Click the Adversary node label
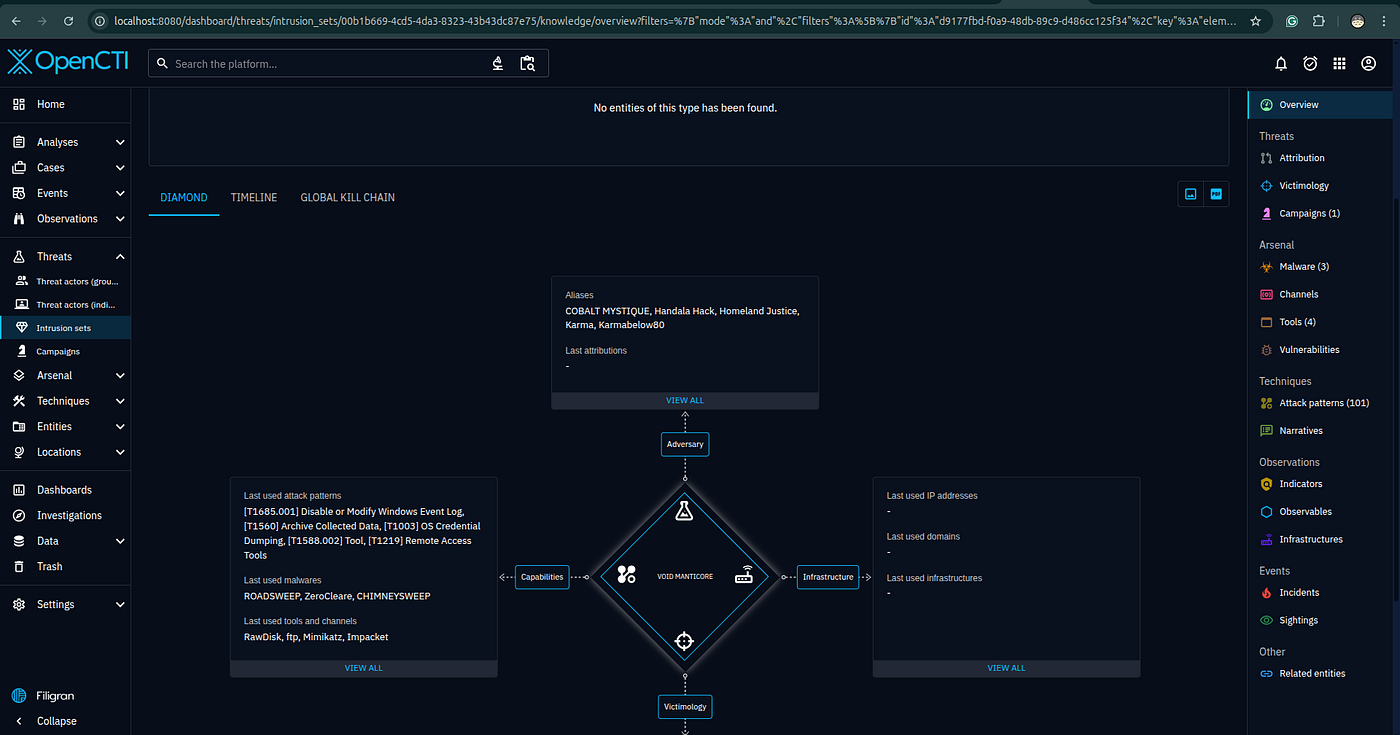The image size is (1400, 735). [x=685, y=444]
